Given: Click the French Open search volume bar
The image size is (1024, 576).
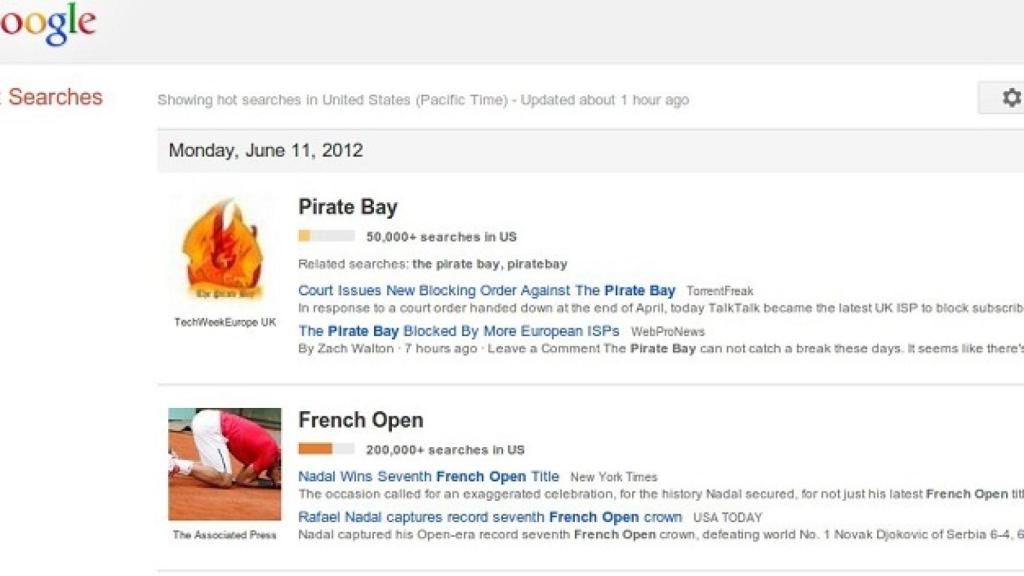Looking at the screenshot, I should (326, 449).
